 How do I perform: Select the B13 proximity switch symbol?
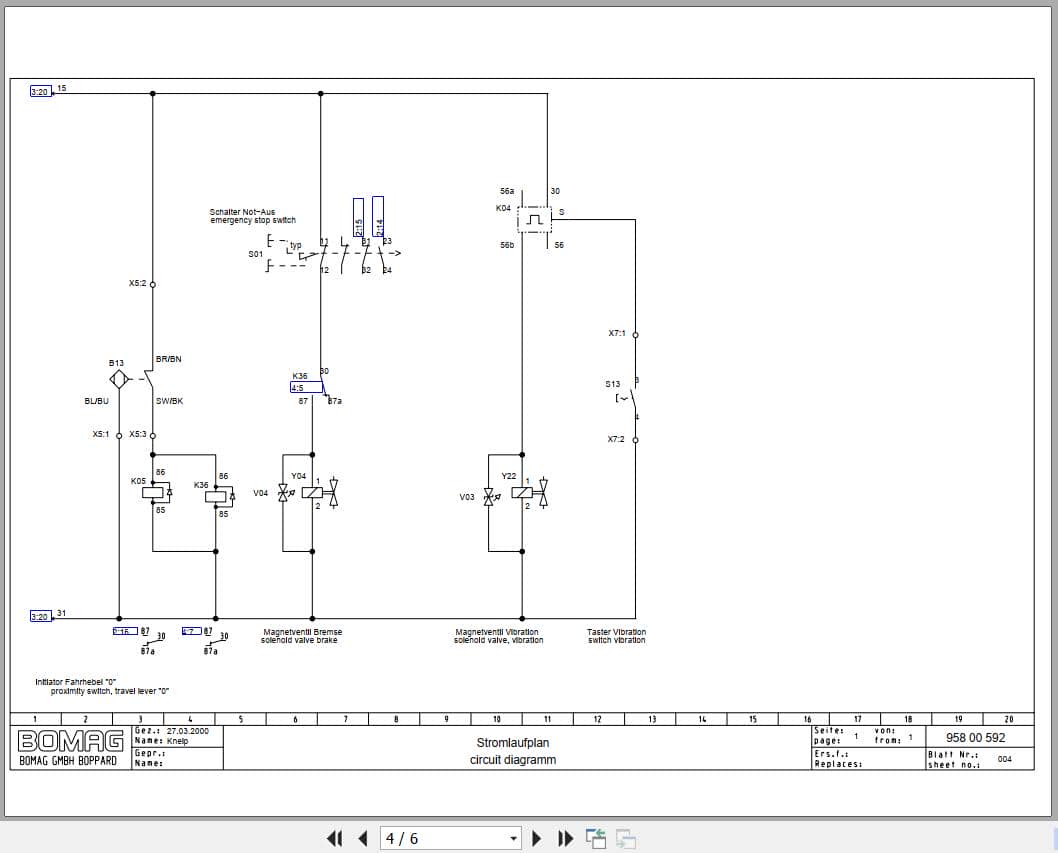tap(119, 380)
